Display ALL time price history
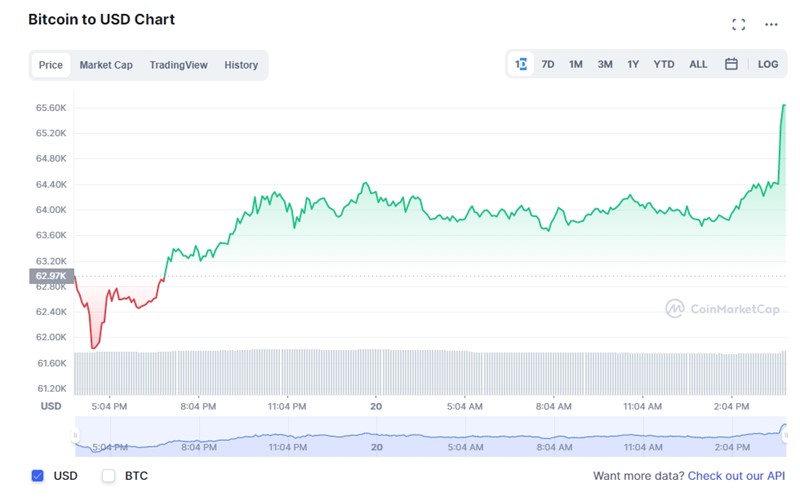The height and width of the screenshot is (501, 800). pyautogui.click(x=698, y=64)
